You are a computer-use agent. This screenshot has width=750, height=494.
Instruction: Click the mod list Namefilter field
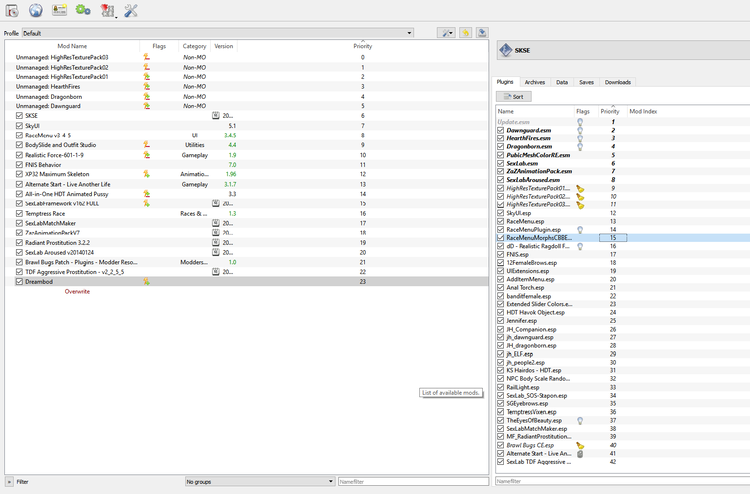[413, 482]
